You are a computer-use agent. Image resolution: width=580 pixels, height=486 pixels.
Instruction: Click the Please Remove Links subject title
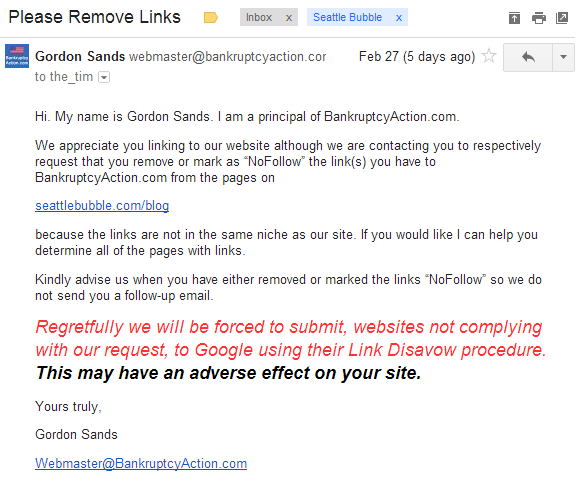point(95,17)
